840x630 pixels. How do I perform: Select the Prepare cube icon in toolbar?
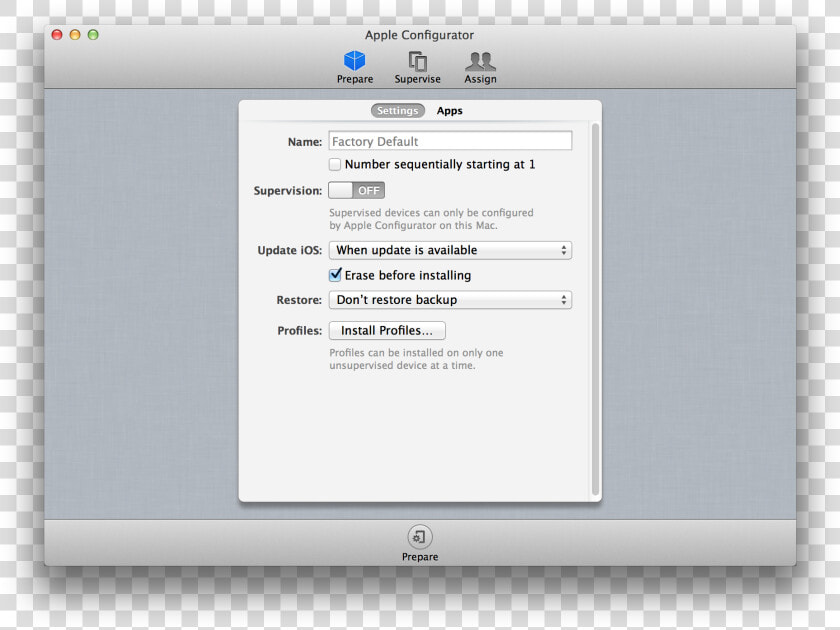tap(355, 61)
